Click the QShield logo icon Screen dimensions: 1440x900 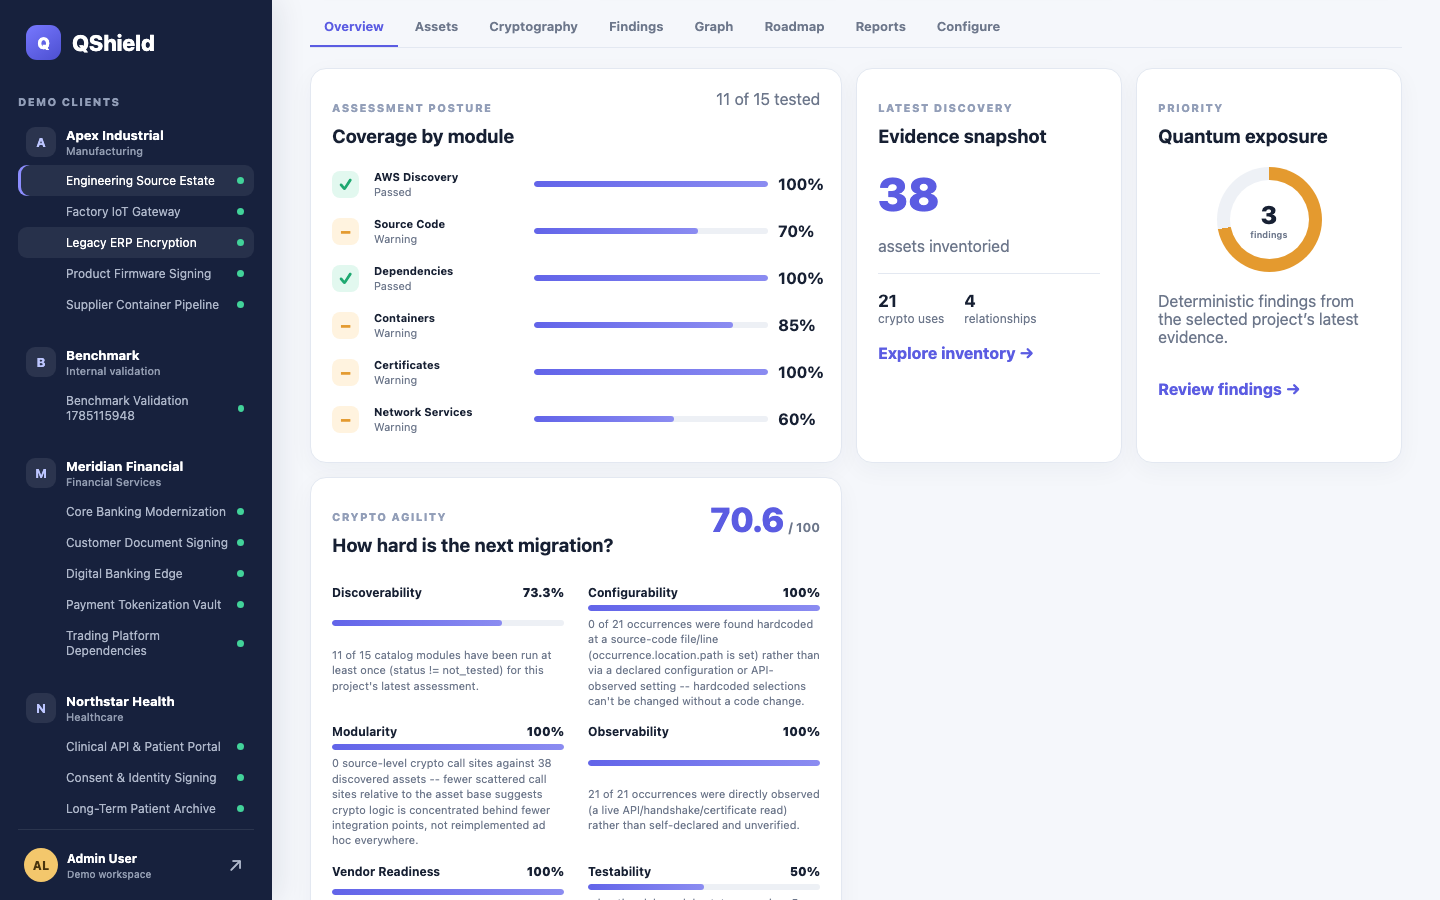43,43
